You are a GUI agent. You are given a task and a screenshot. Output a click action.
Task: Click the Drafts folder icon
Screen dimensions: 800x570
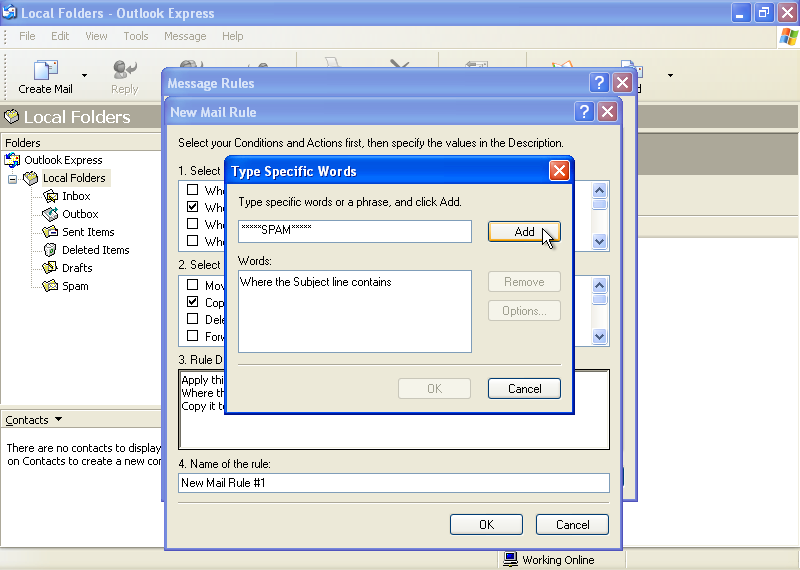50,268
